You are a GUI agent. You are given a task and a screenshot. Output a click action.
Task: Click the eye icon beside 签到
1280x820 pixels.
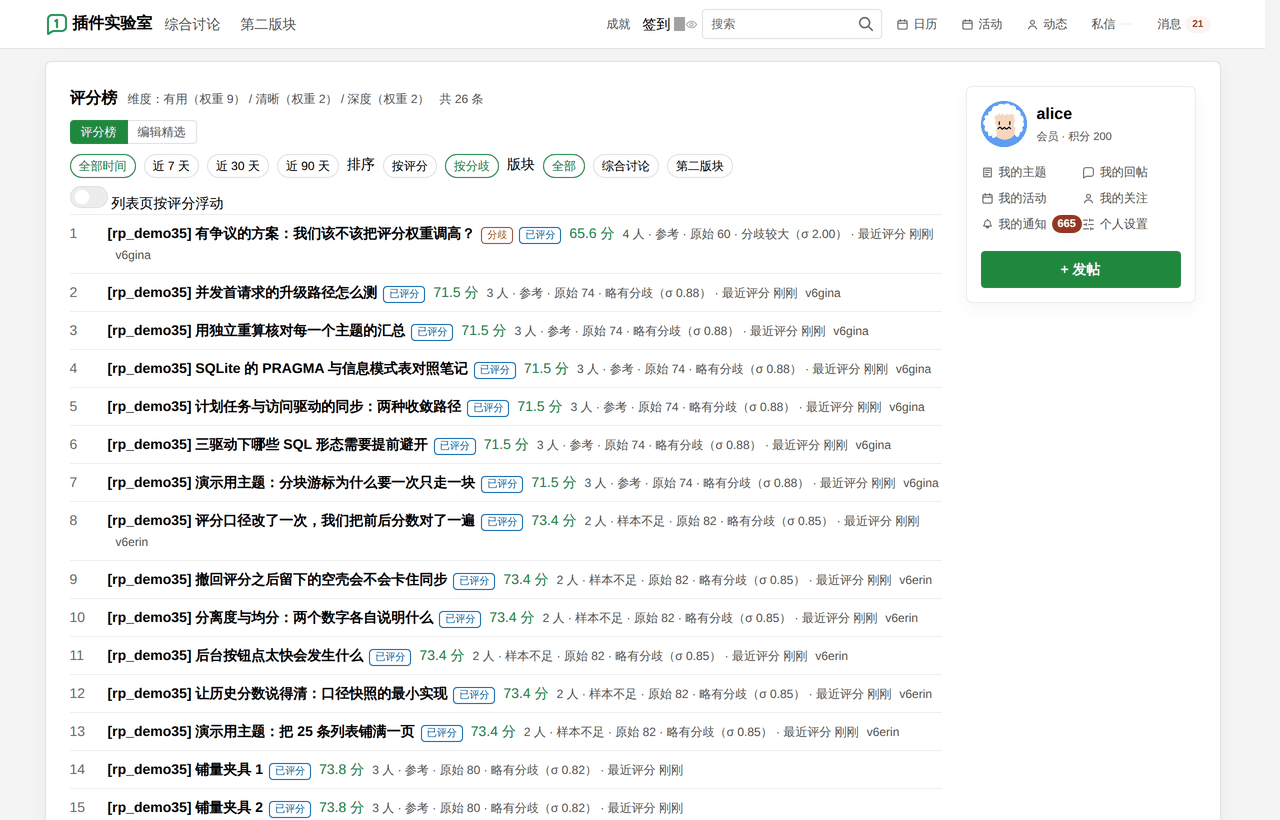coord(691,24)
